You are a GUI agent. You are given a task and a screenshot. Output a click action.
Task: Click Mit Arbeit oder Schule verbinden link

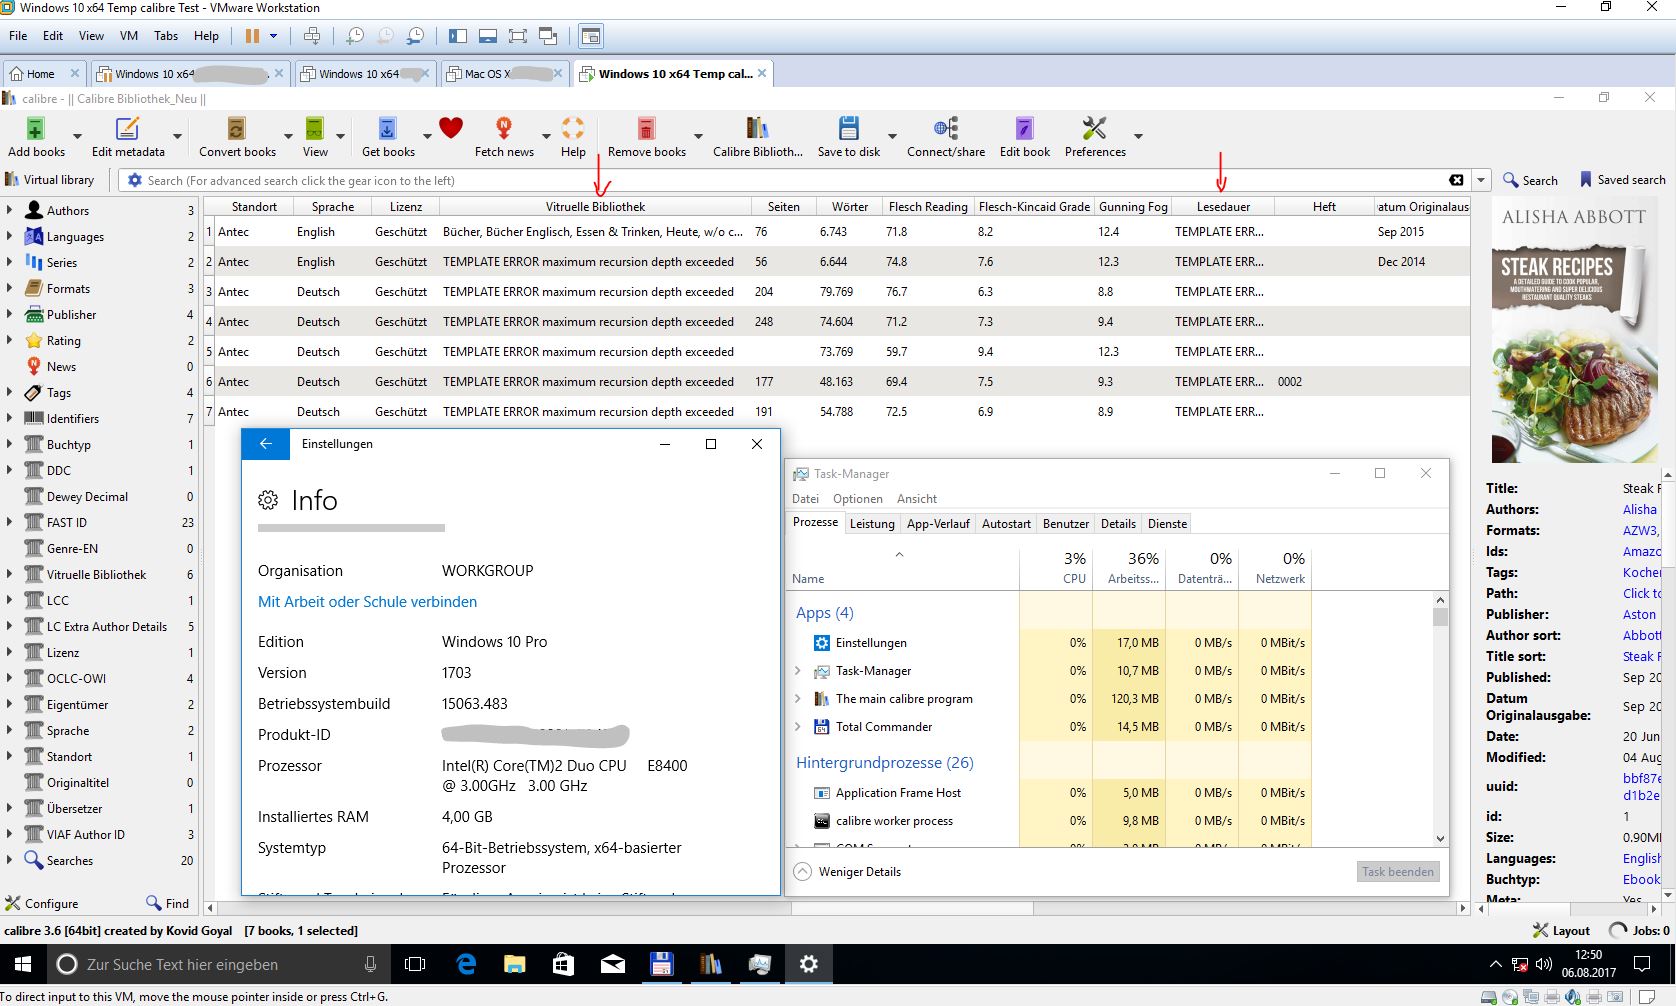[367, 602]
